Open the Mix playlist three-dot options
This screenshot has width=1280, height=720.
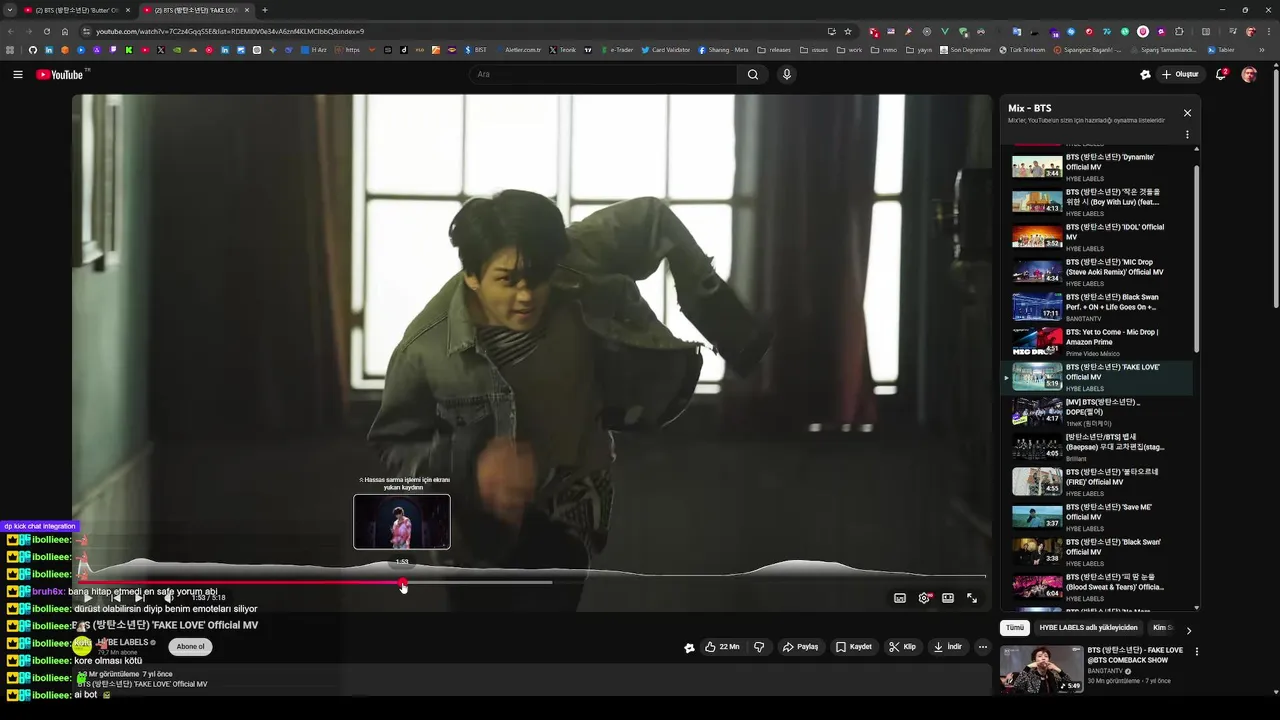tap(1187, 135)
